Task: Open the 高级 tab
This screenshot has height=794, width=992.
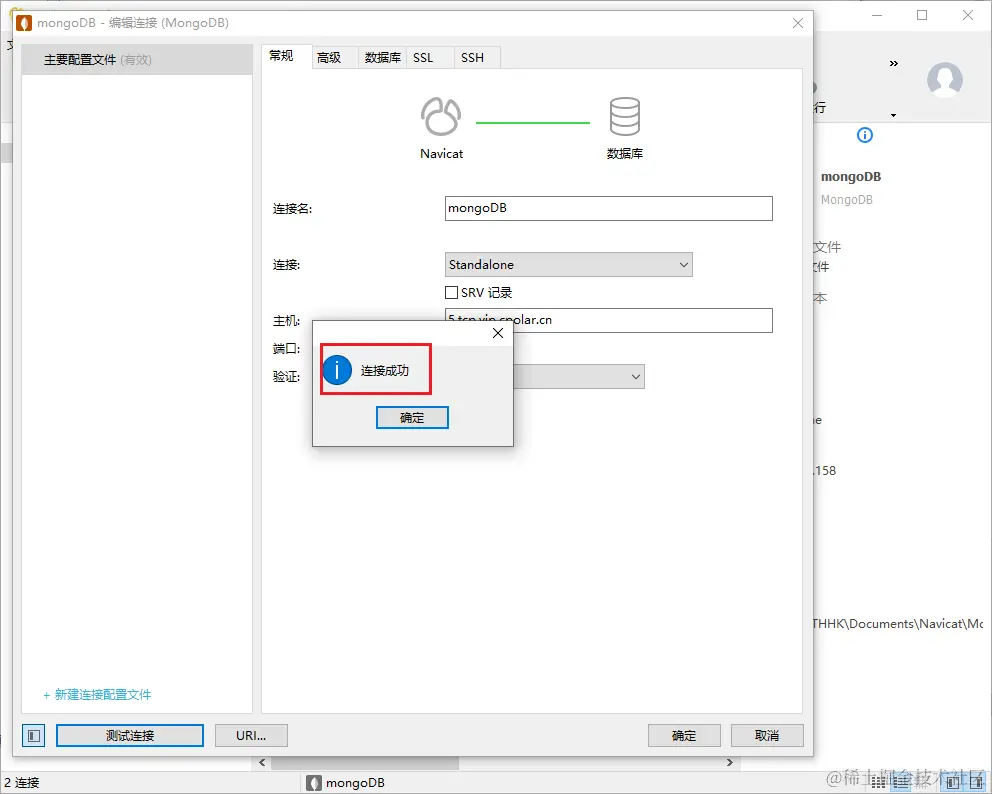Action: coord(329,58)
